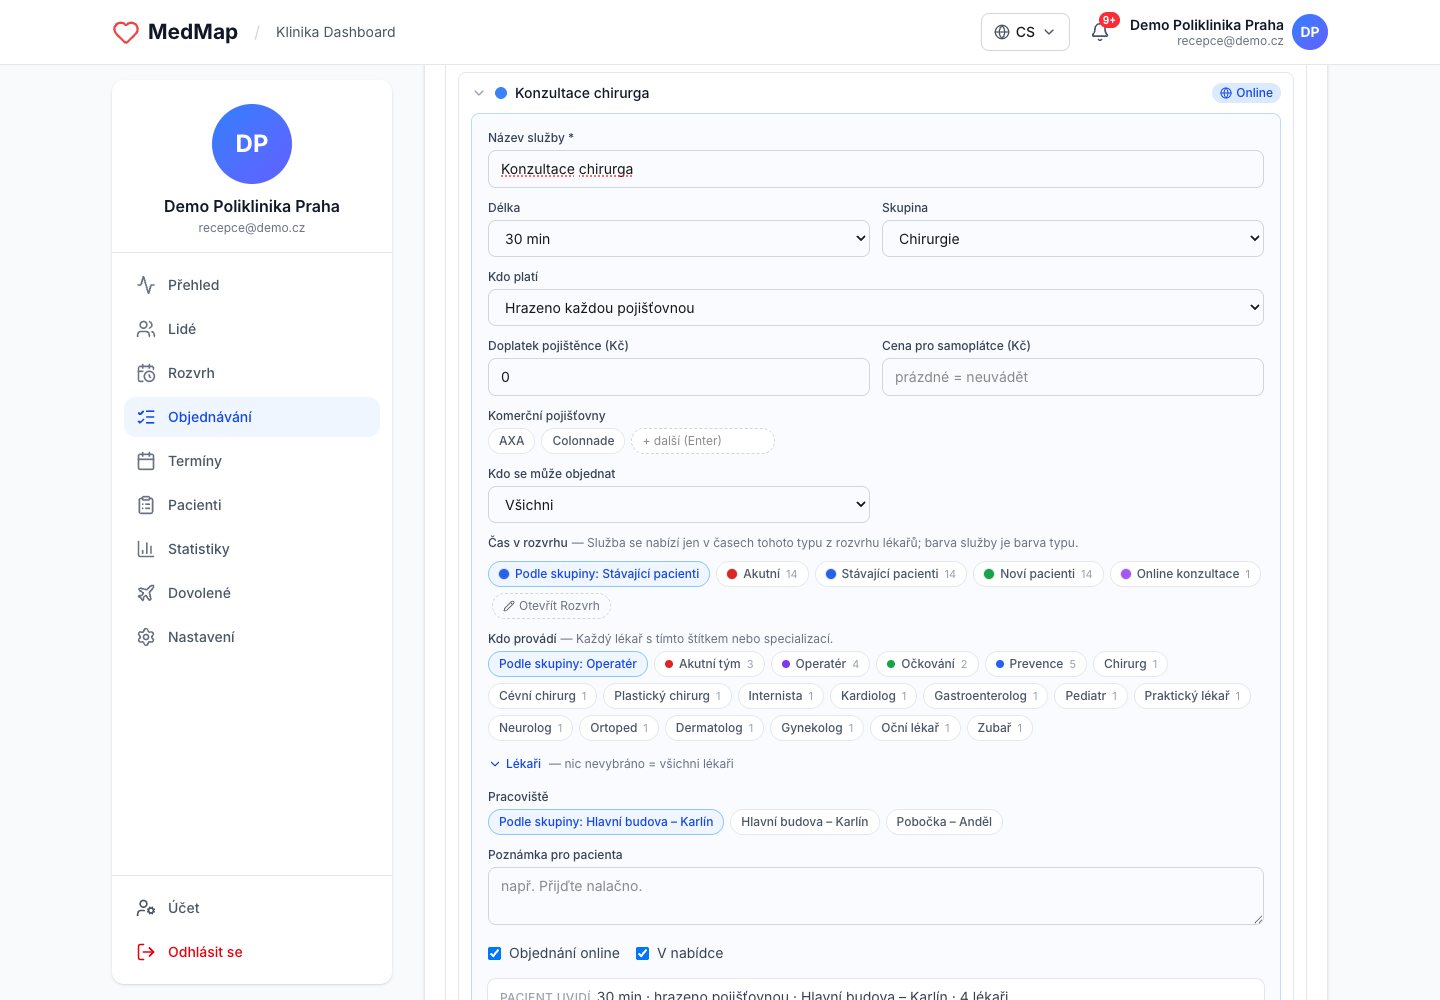This screenshot has height=1000, width=1440.
Task: Open the Pacienti menu item
Action: [x=252, y=505]
